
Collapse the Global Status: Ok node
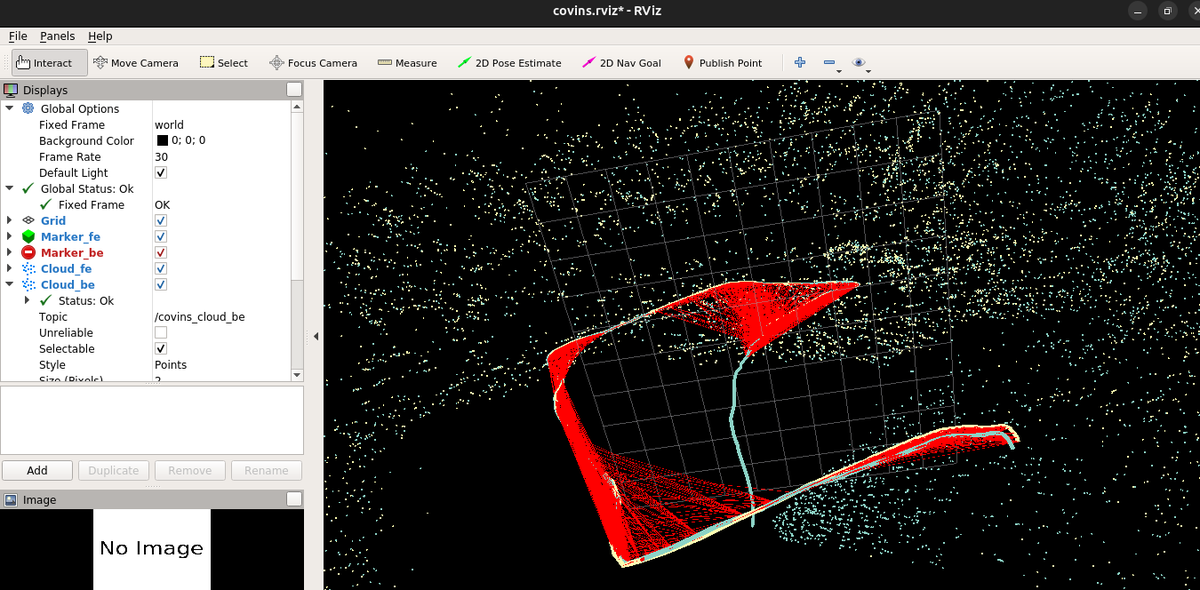tap(9, 188)
